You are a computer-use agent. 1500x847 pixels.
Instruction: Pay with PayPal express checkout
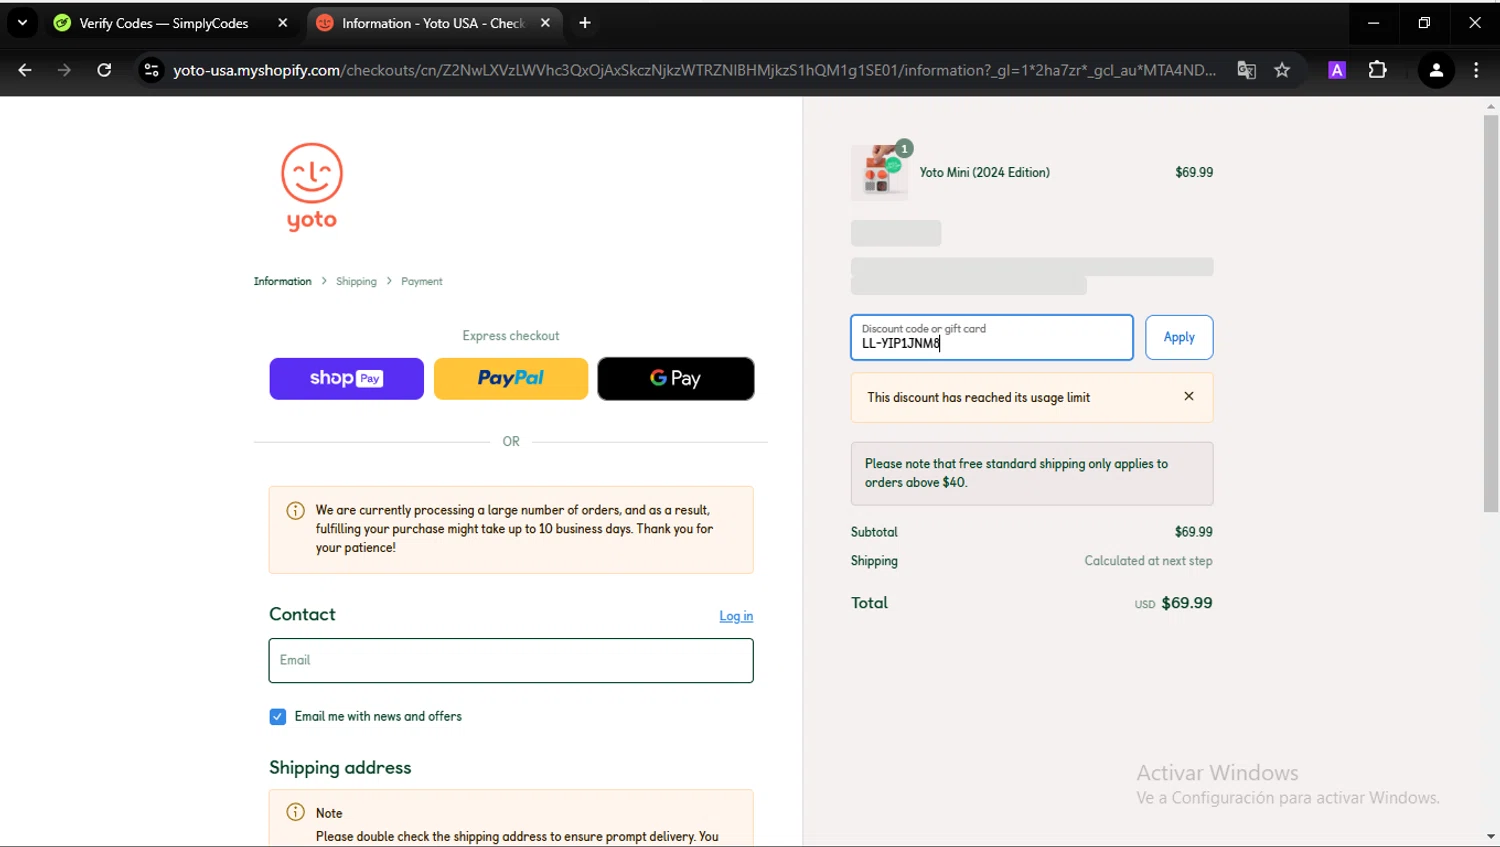click(x=511, y=379)
